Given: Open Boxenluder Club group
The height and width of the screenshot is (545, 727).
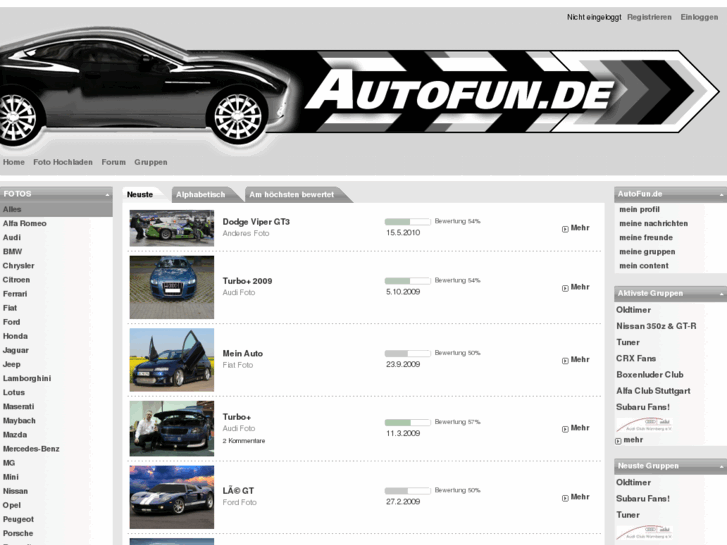Looking at the screenshot, I should 650,374.
